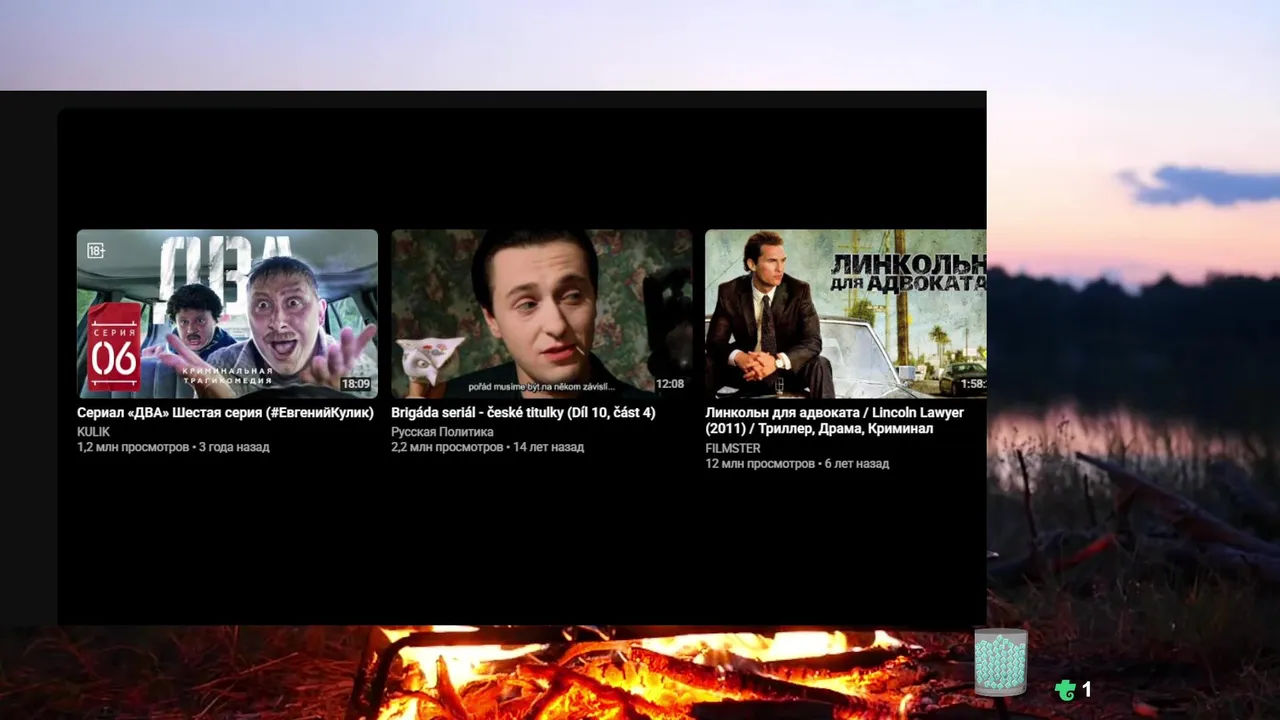Click the green puzzle piece counter icon
Screen dimensions: 1280x720
point(1065,689)
